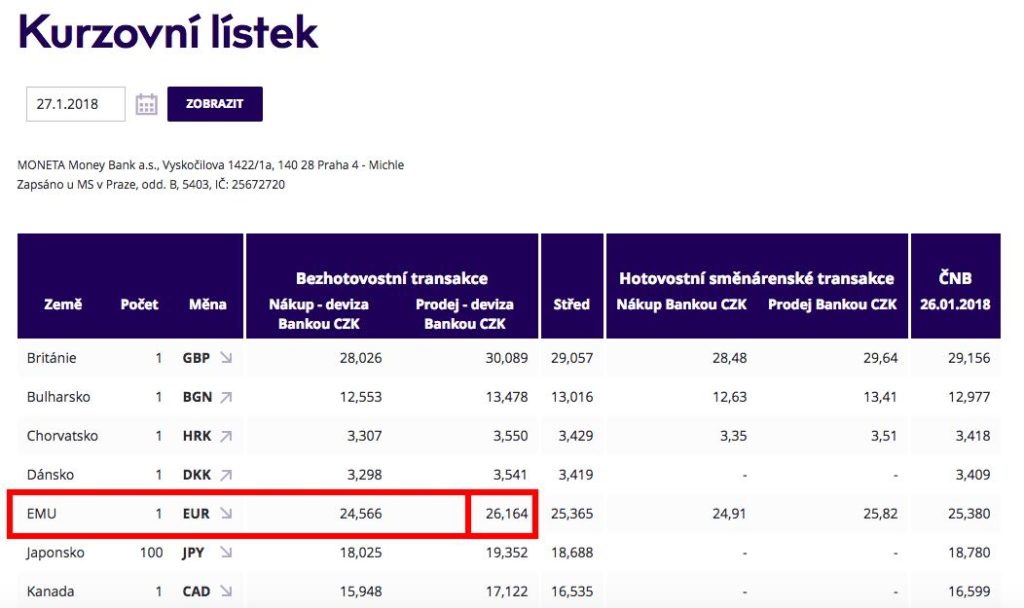Click the Hotovostní směnárenské transakce header
This screenshot has height=608, width=1024.
(755, 278)
